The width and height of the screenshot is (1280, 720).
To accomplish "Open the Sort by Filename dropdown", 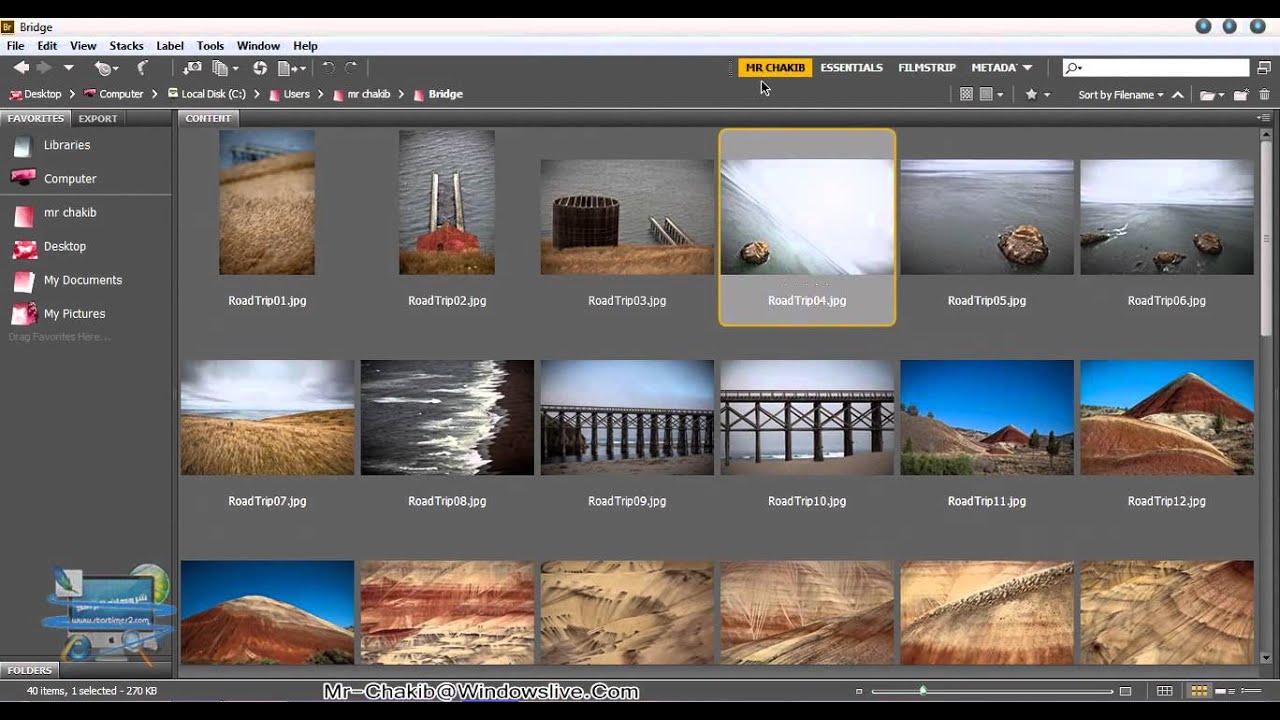I will click(1121, 95).
